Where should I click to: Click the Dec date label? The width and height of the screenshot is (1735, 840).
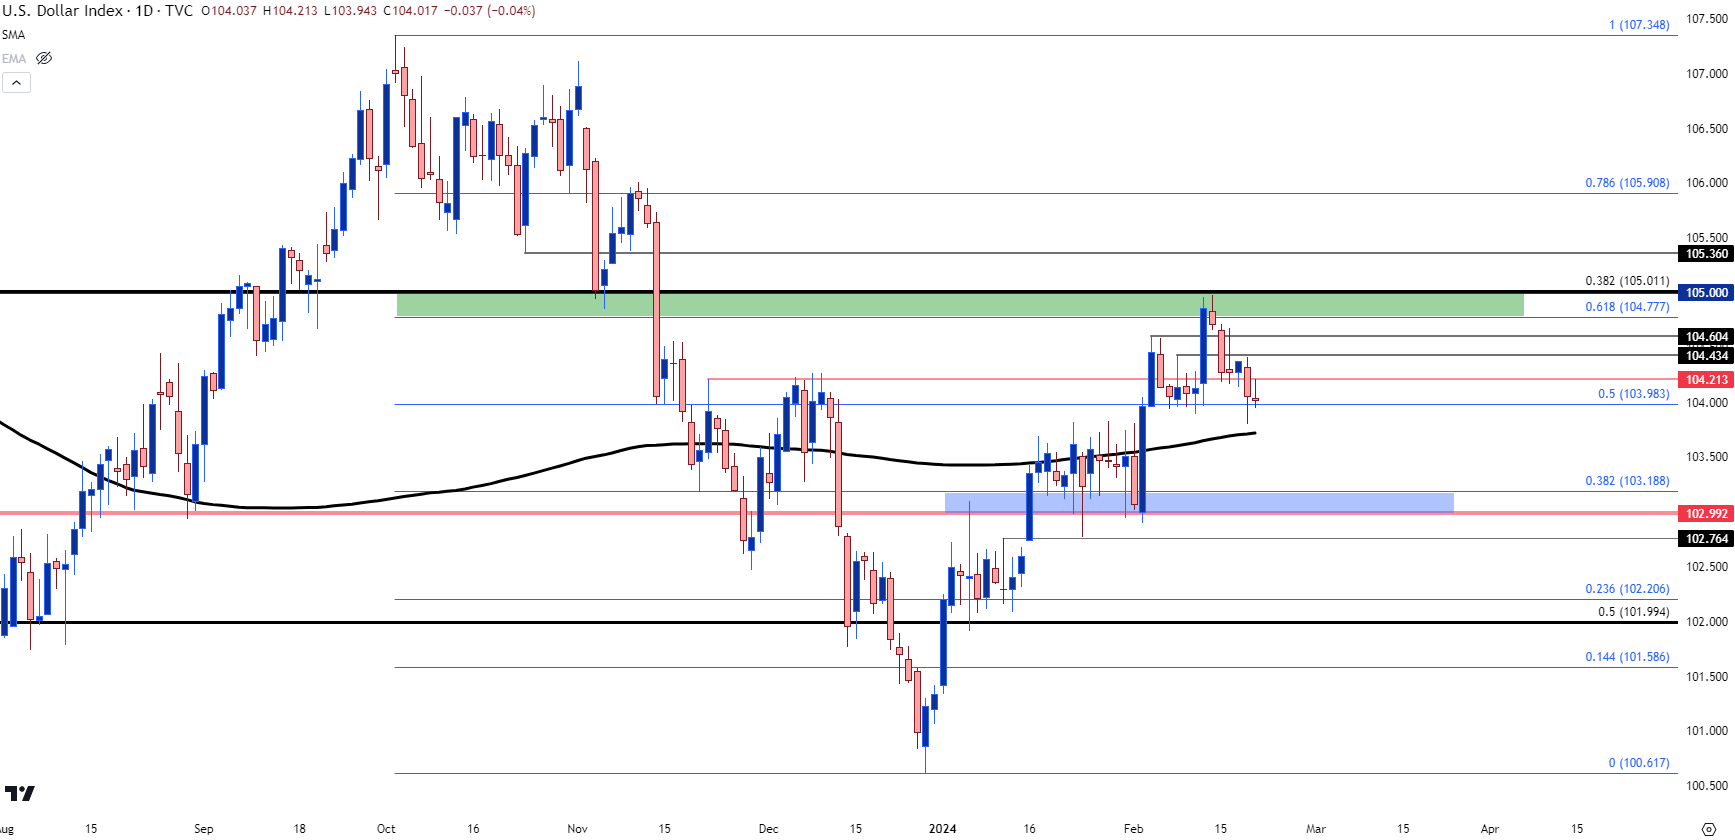pyautogui.click(x=768, y=829)
